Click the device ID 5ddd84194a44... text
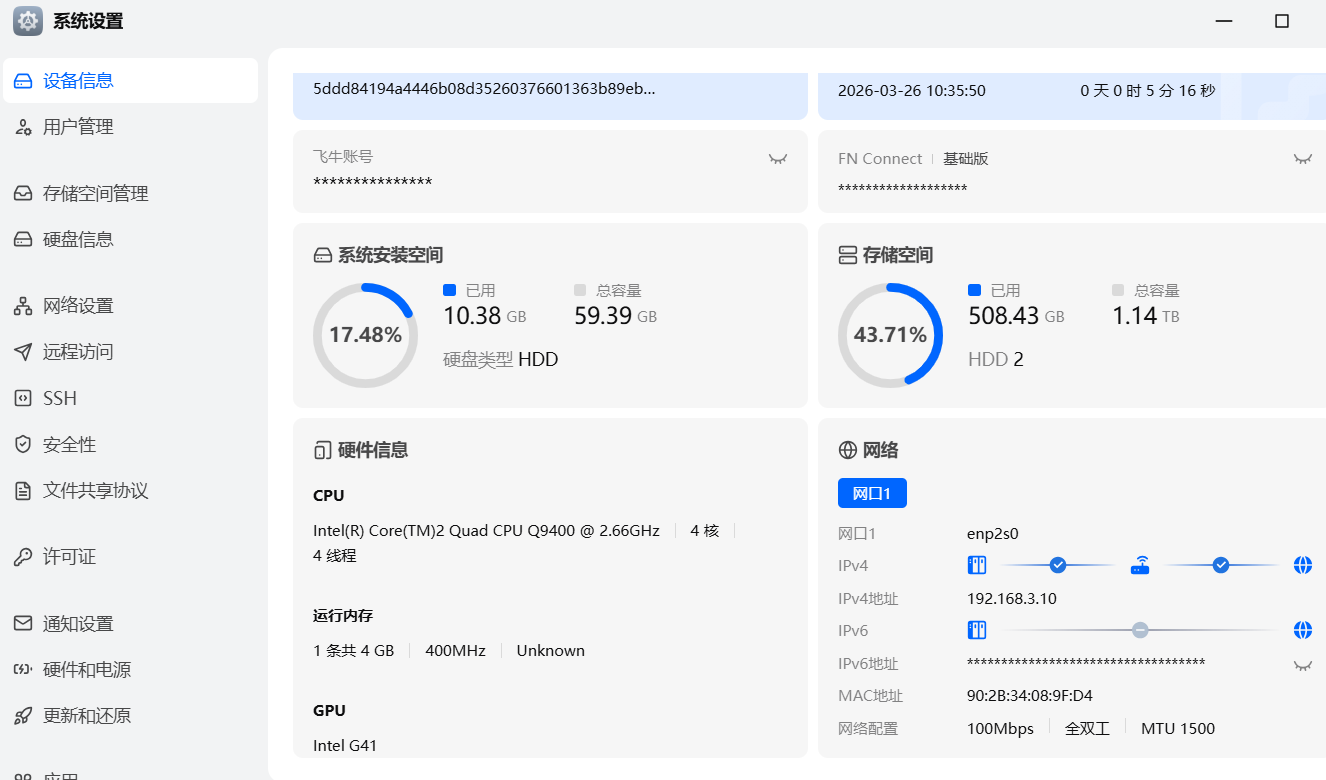The width and height of the screenshot is (1326, 780). pos(485,88)
